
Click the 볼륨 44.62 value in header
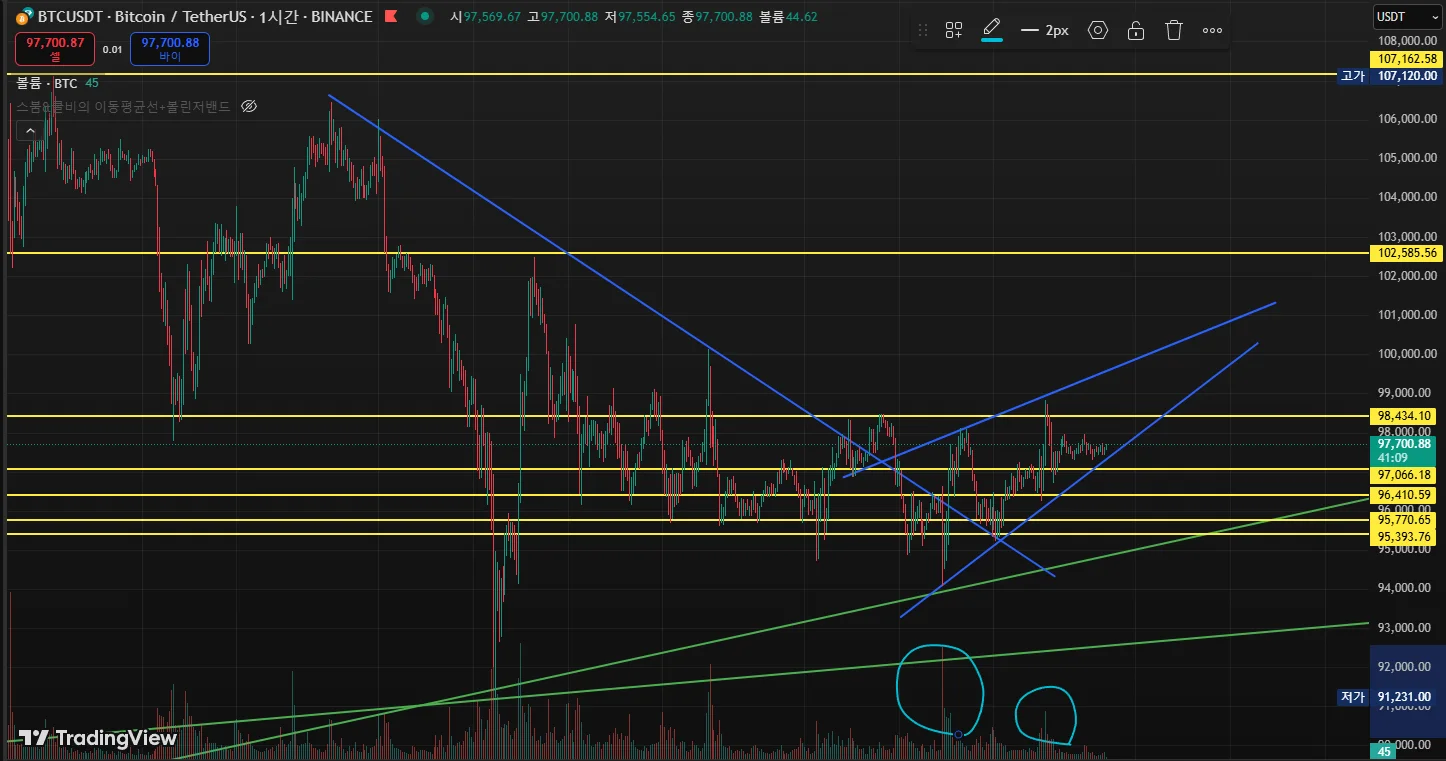[788, 16]
